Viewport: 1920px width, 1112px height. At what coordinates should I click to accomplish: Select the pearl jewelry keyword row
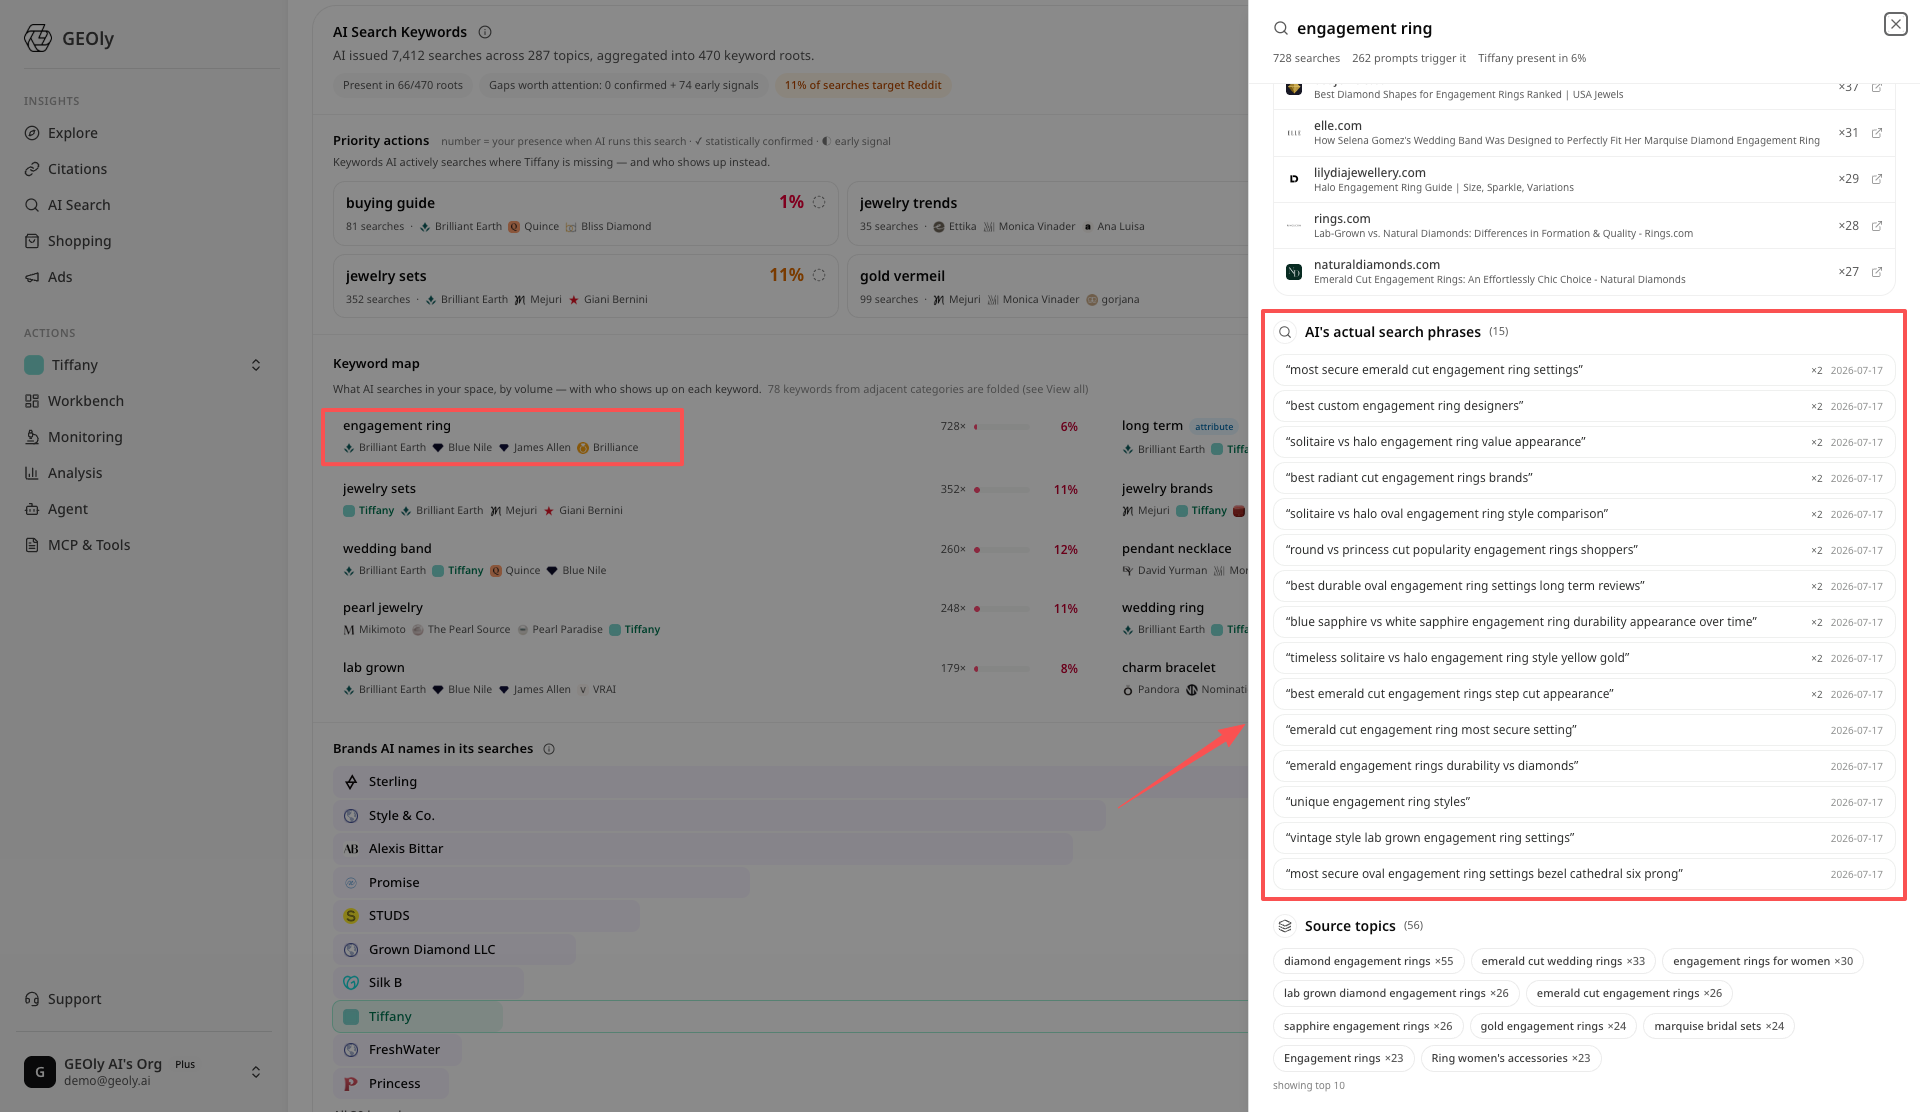coord(710,618)
